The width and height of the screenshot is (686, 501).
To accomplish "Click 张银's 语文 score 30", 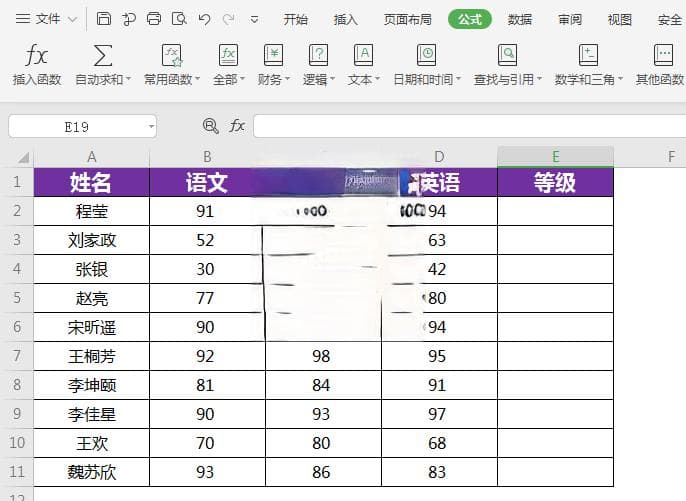I will point(207,269).
